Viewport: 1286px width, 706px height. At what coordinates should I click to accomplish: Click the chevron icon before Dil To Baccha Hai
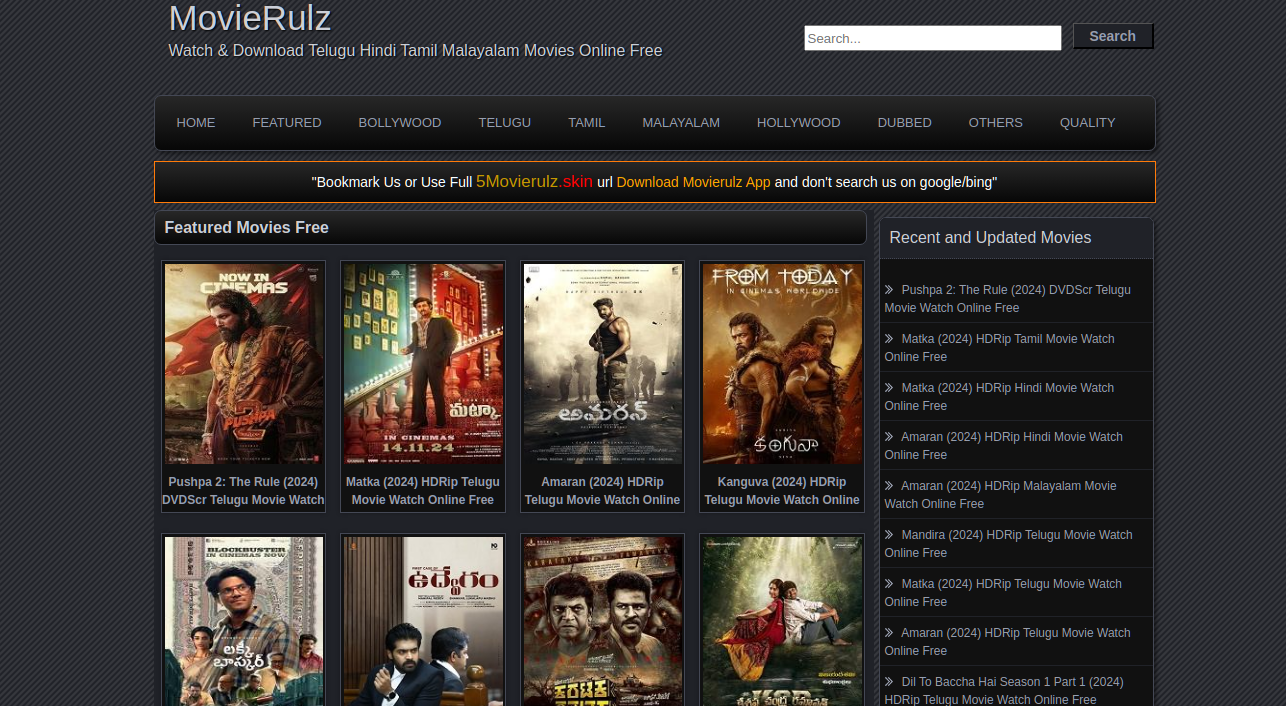point(889,682)
